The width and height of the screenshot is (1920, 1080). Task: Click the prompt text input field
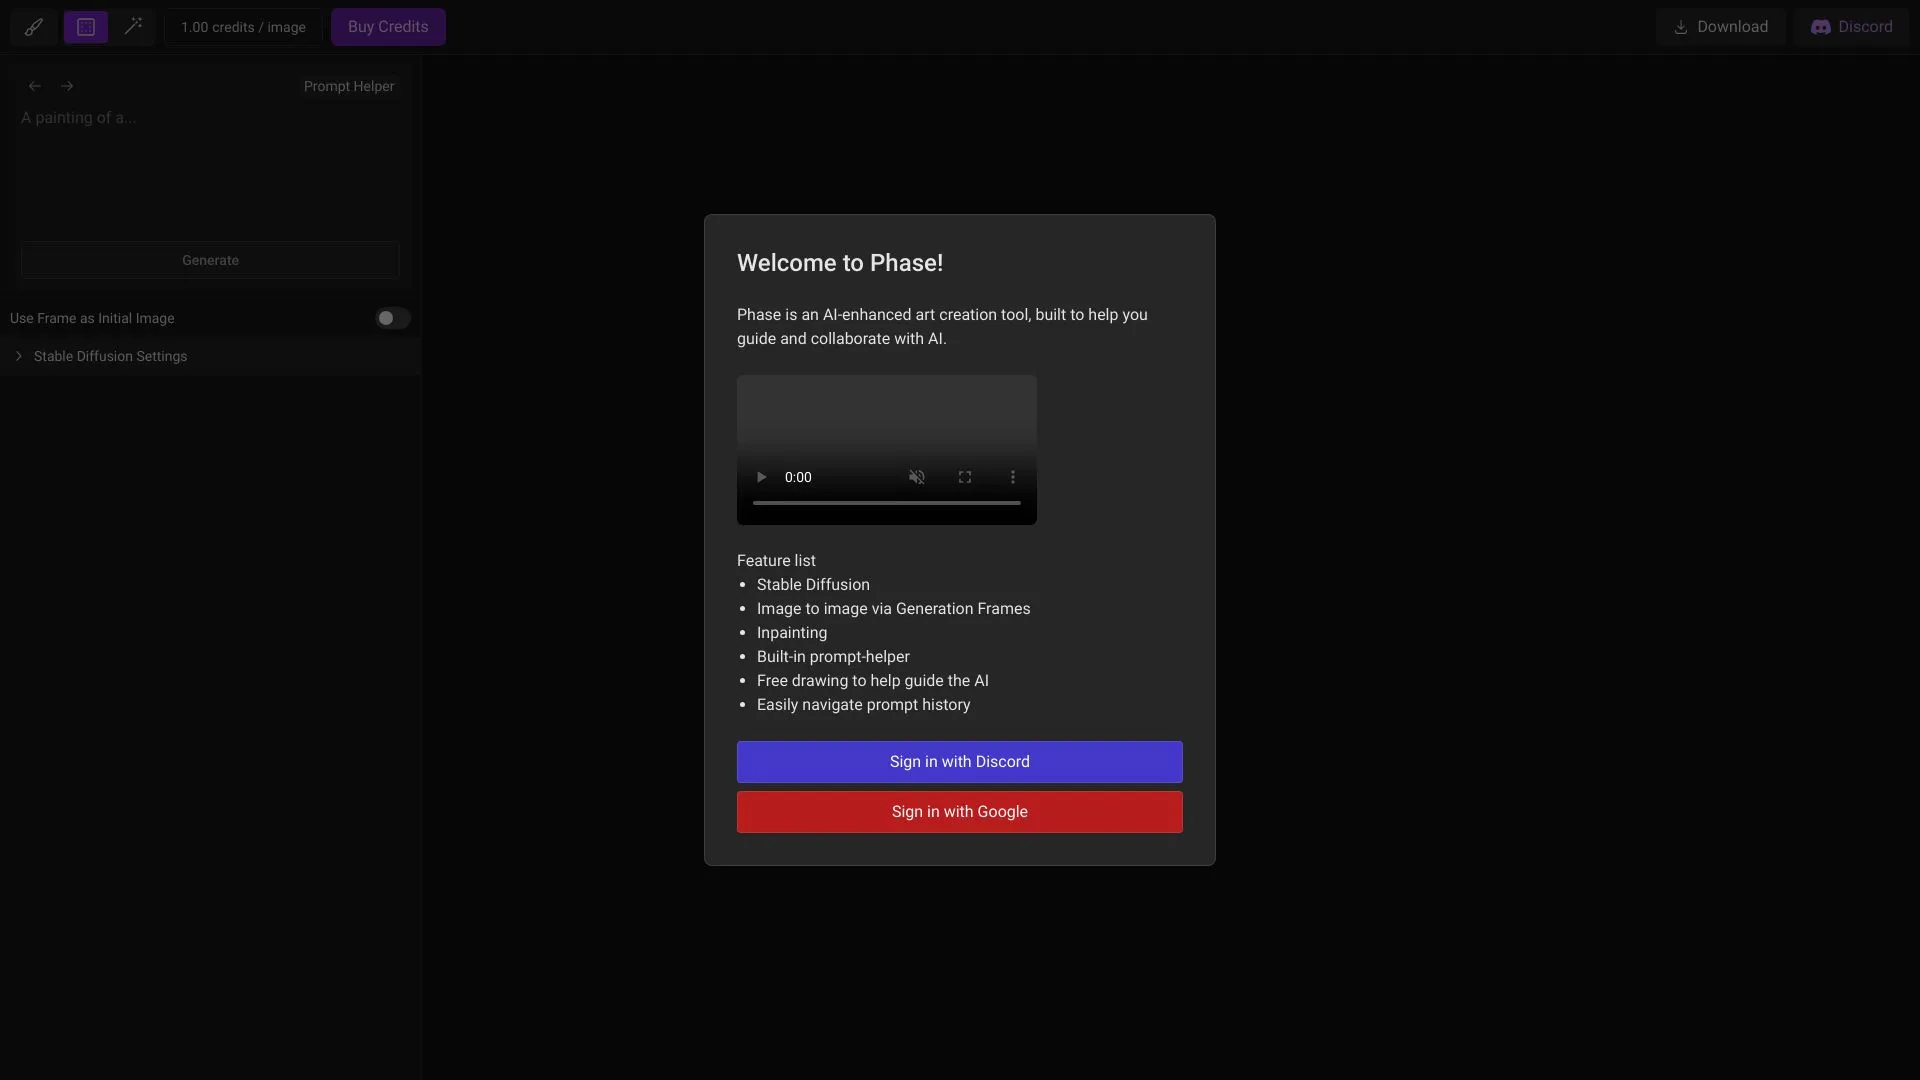click(x=210, y=170)
